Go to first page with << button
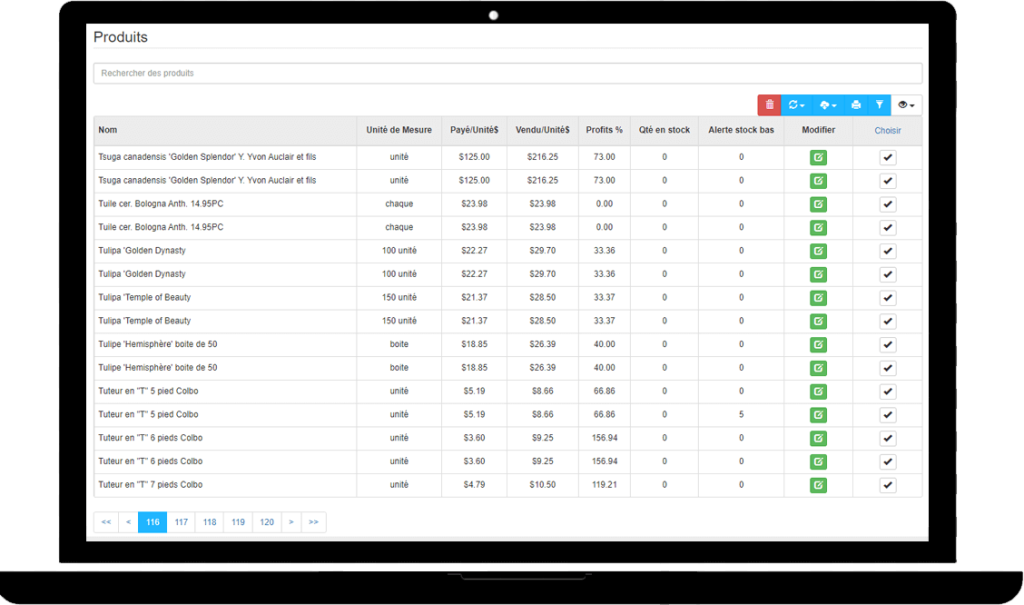 [x=106, y=522]
